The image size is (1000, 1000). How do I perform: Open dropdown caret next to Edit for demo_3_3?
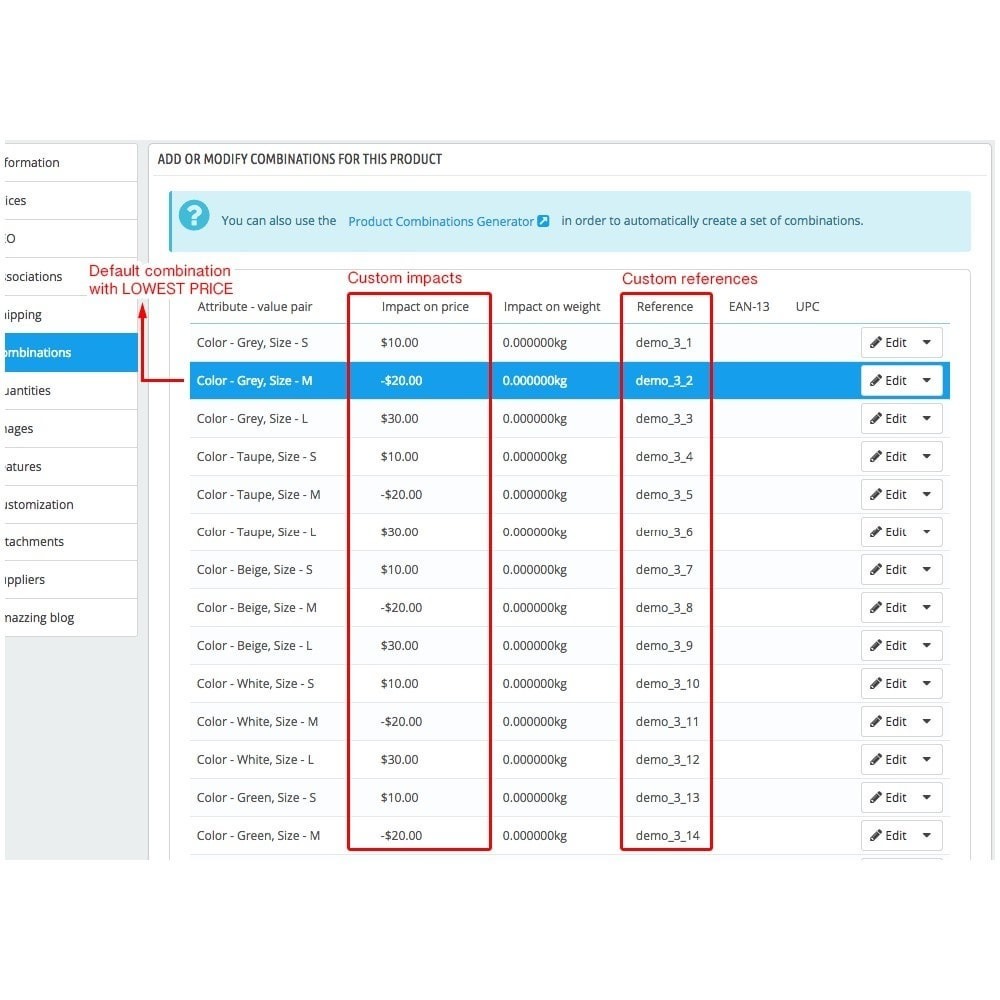(926, 419)
